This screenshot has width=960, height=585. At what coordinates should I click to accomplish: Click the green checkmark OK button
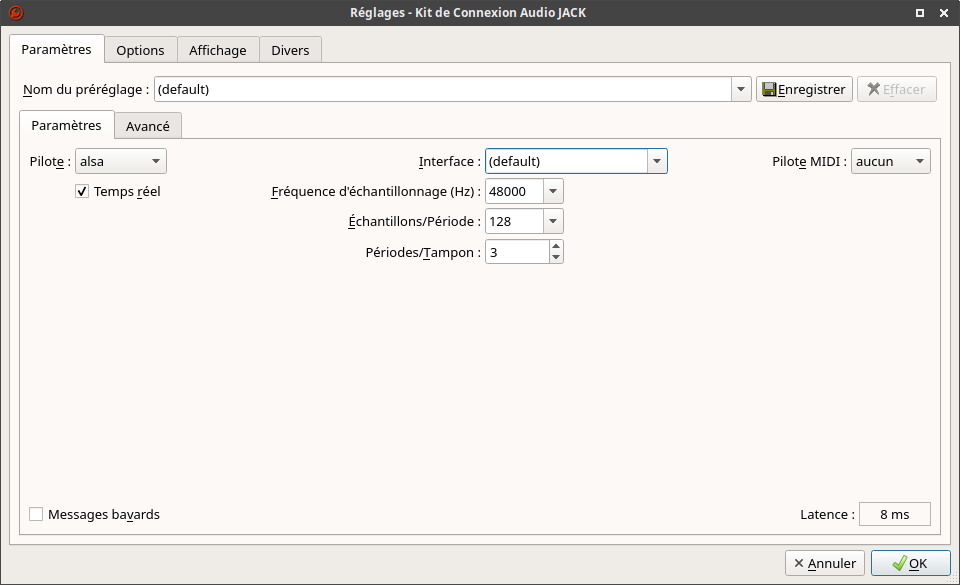click(x=910, y=563)
